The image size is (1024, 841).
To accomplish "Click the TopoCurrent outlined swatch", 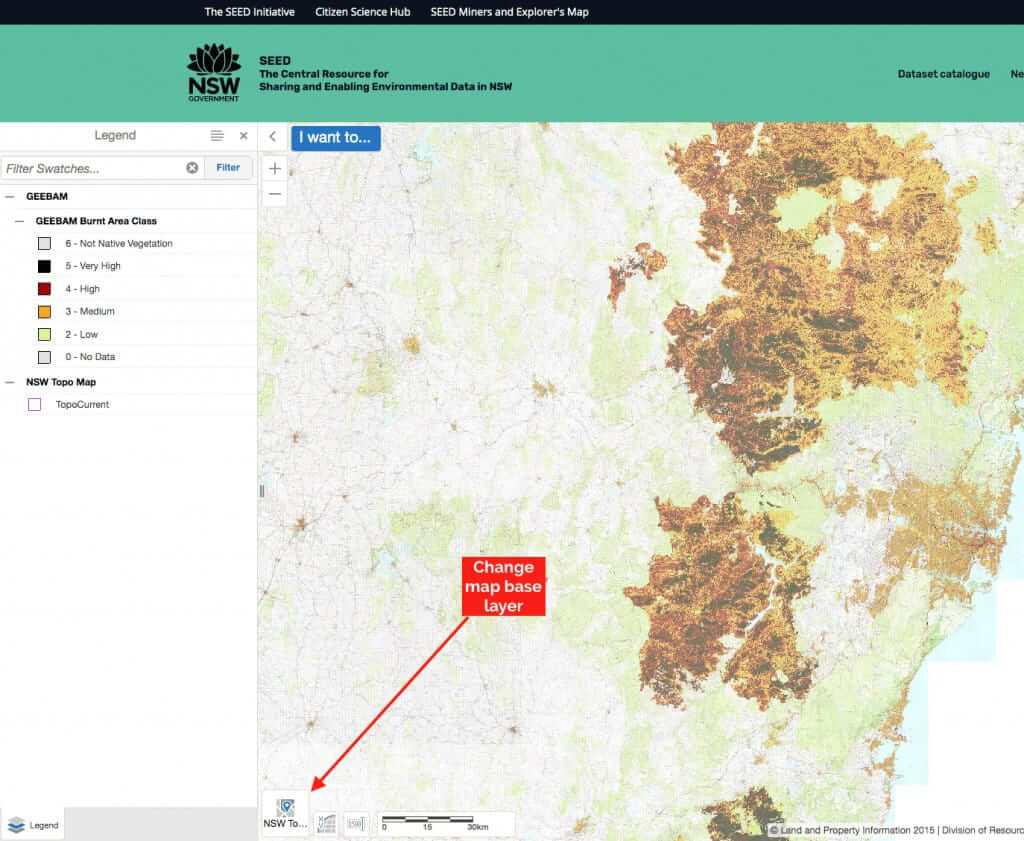I will coord(35,405).
